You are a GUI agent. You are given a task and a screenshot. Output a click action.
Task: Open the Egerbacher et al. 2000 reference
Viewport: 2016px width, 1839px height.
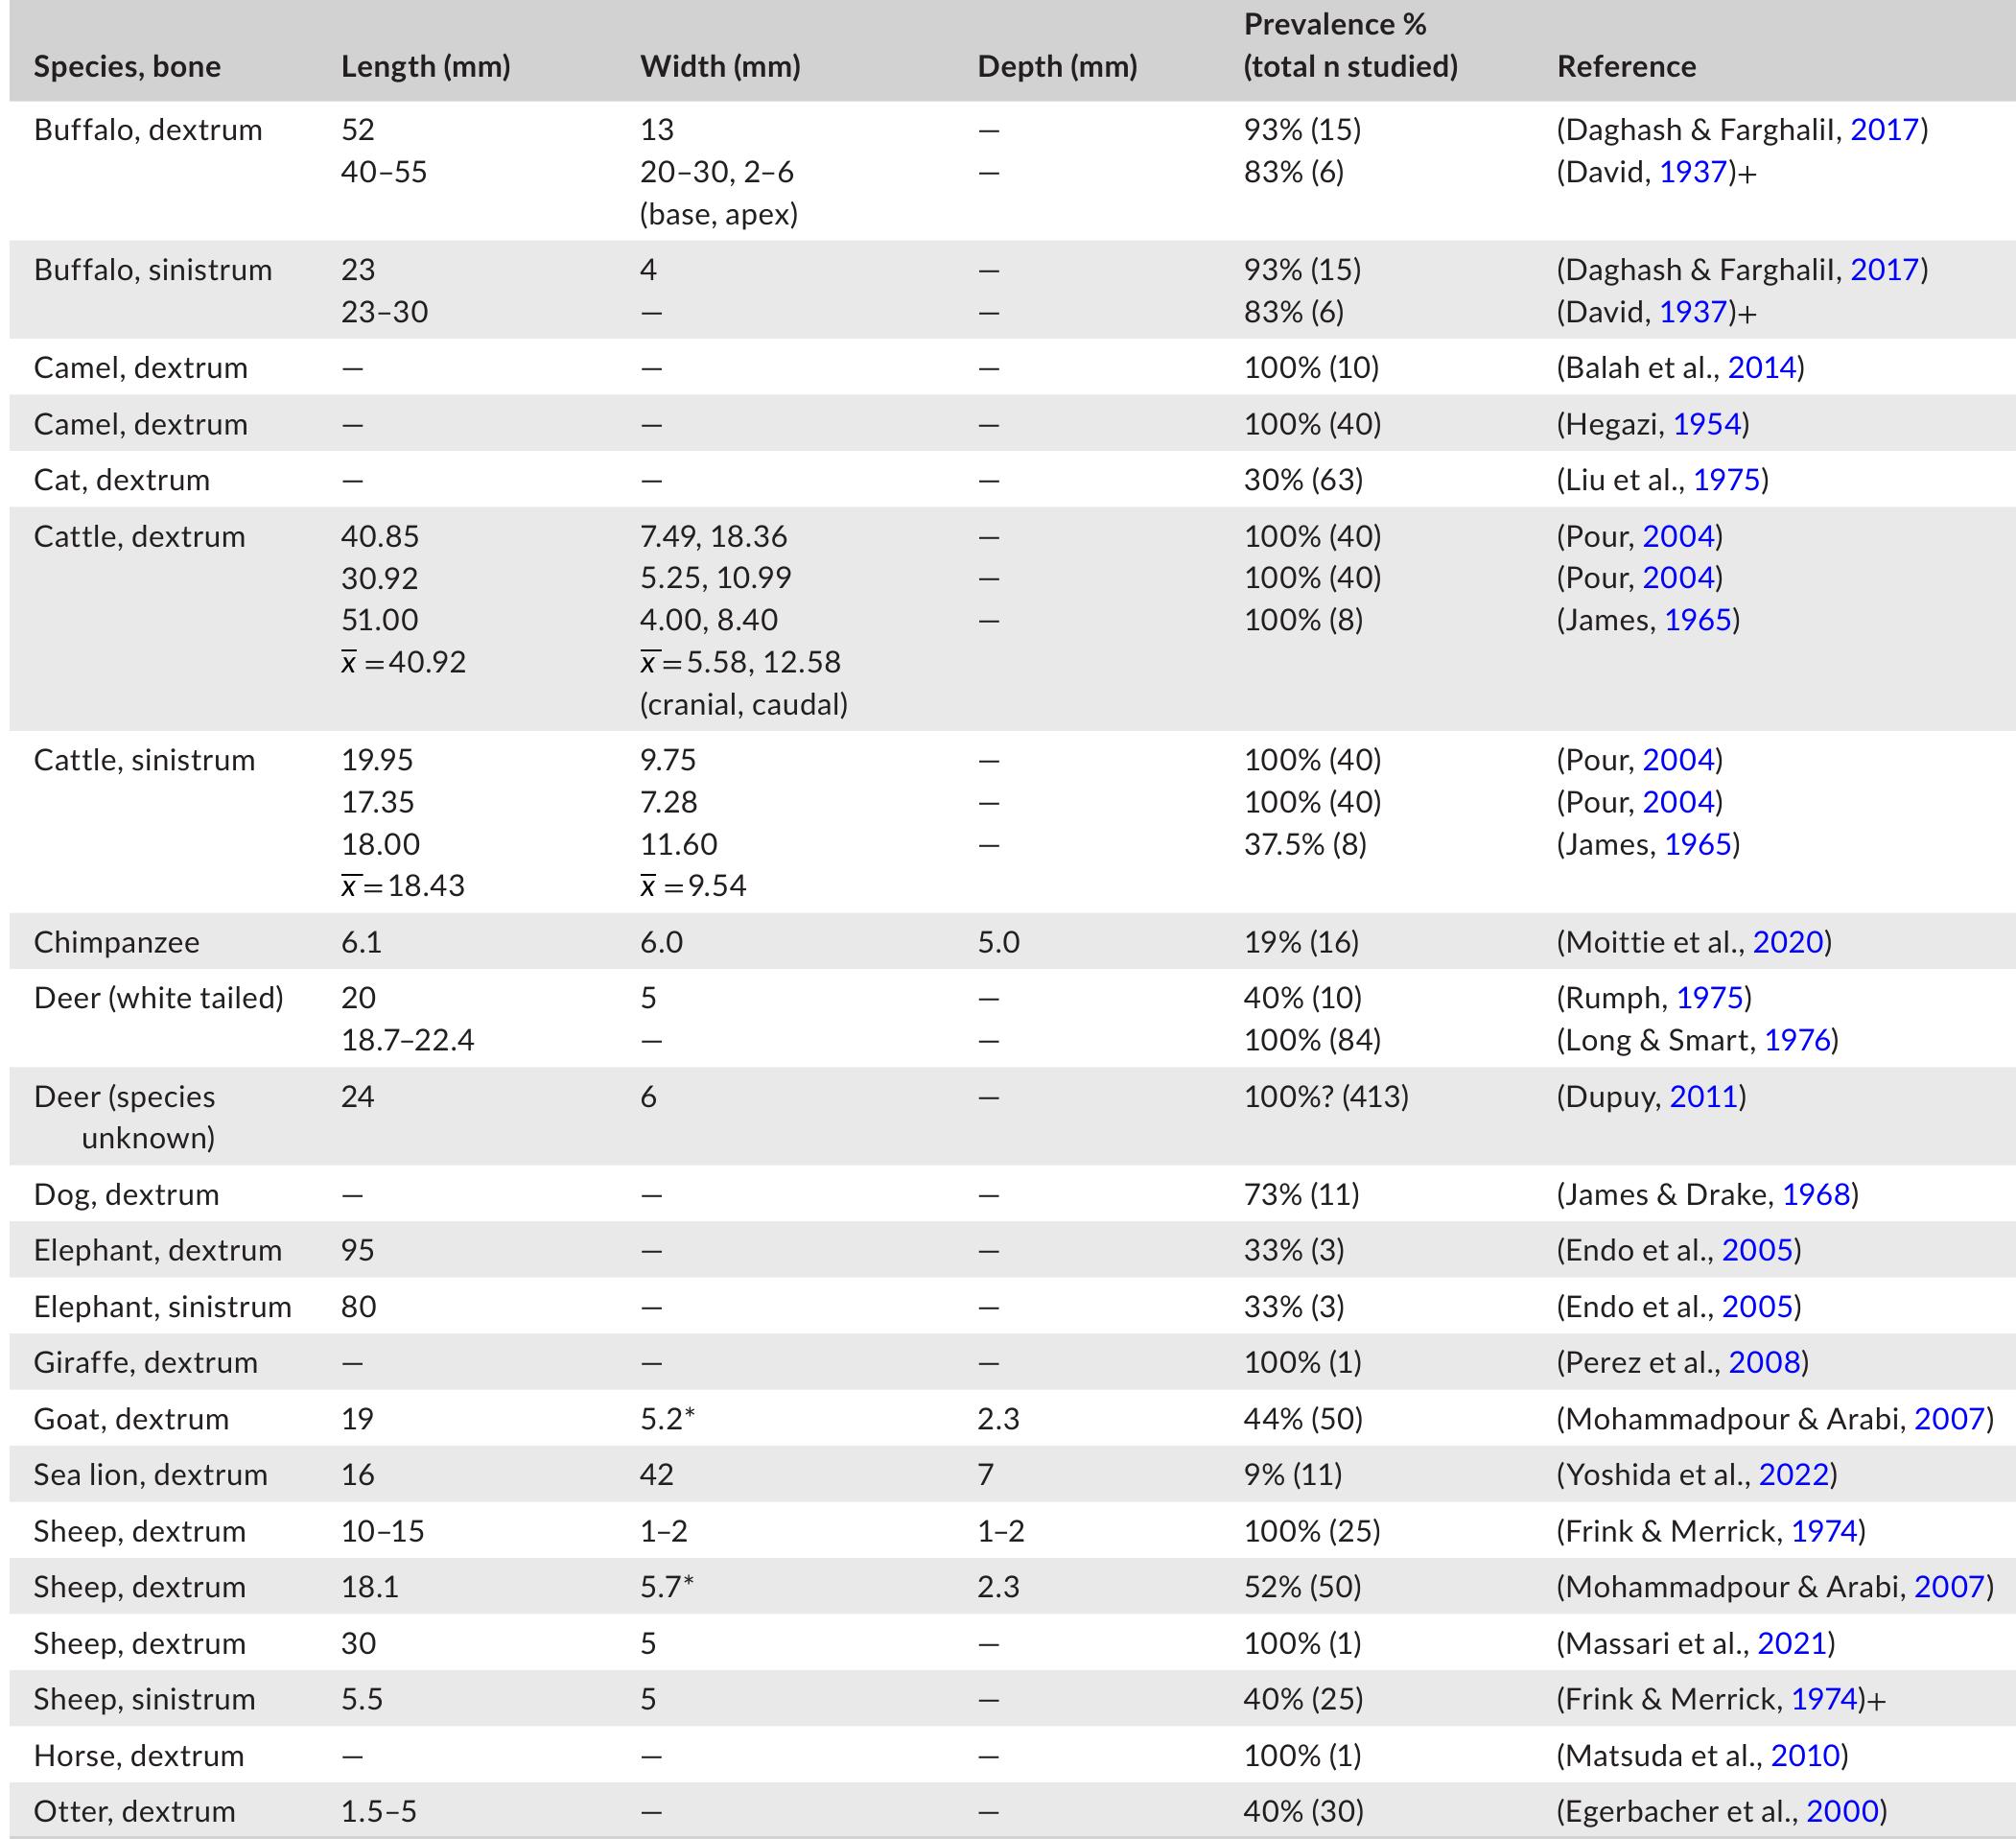pyautogui.click(x=1842, y=1811)
